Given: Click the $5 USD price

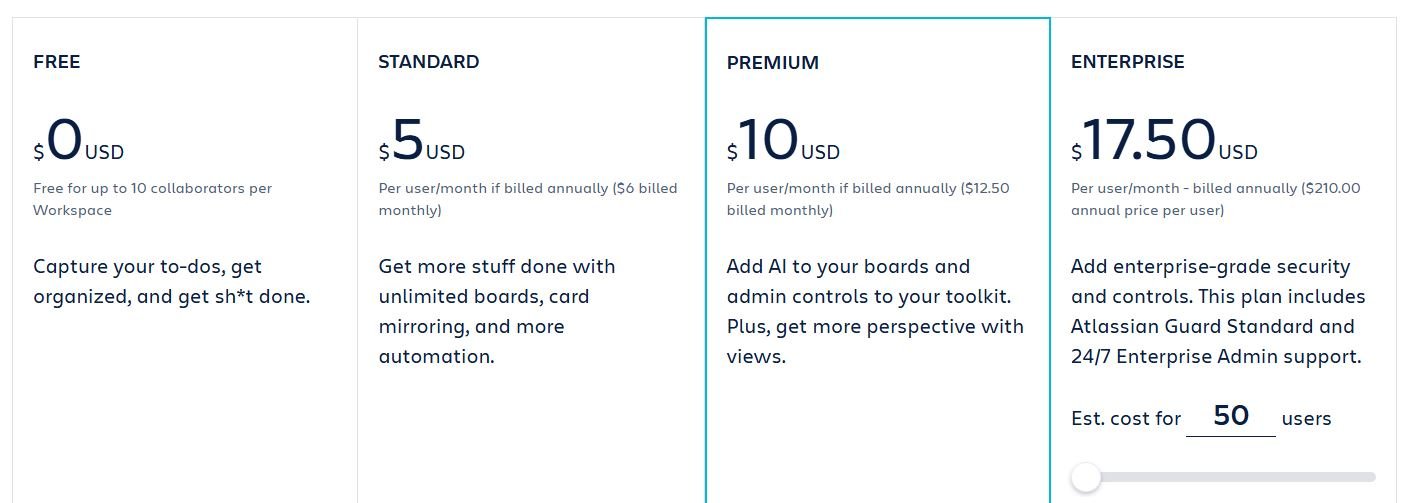Looking at the screenshot, I should (422, 141).
